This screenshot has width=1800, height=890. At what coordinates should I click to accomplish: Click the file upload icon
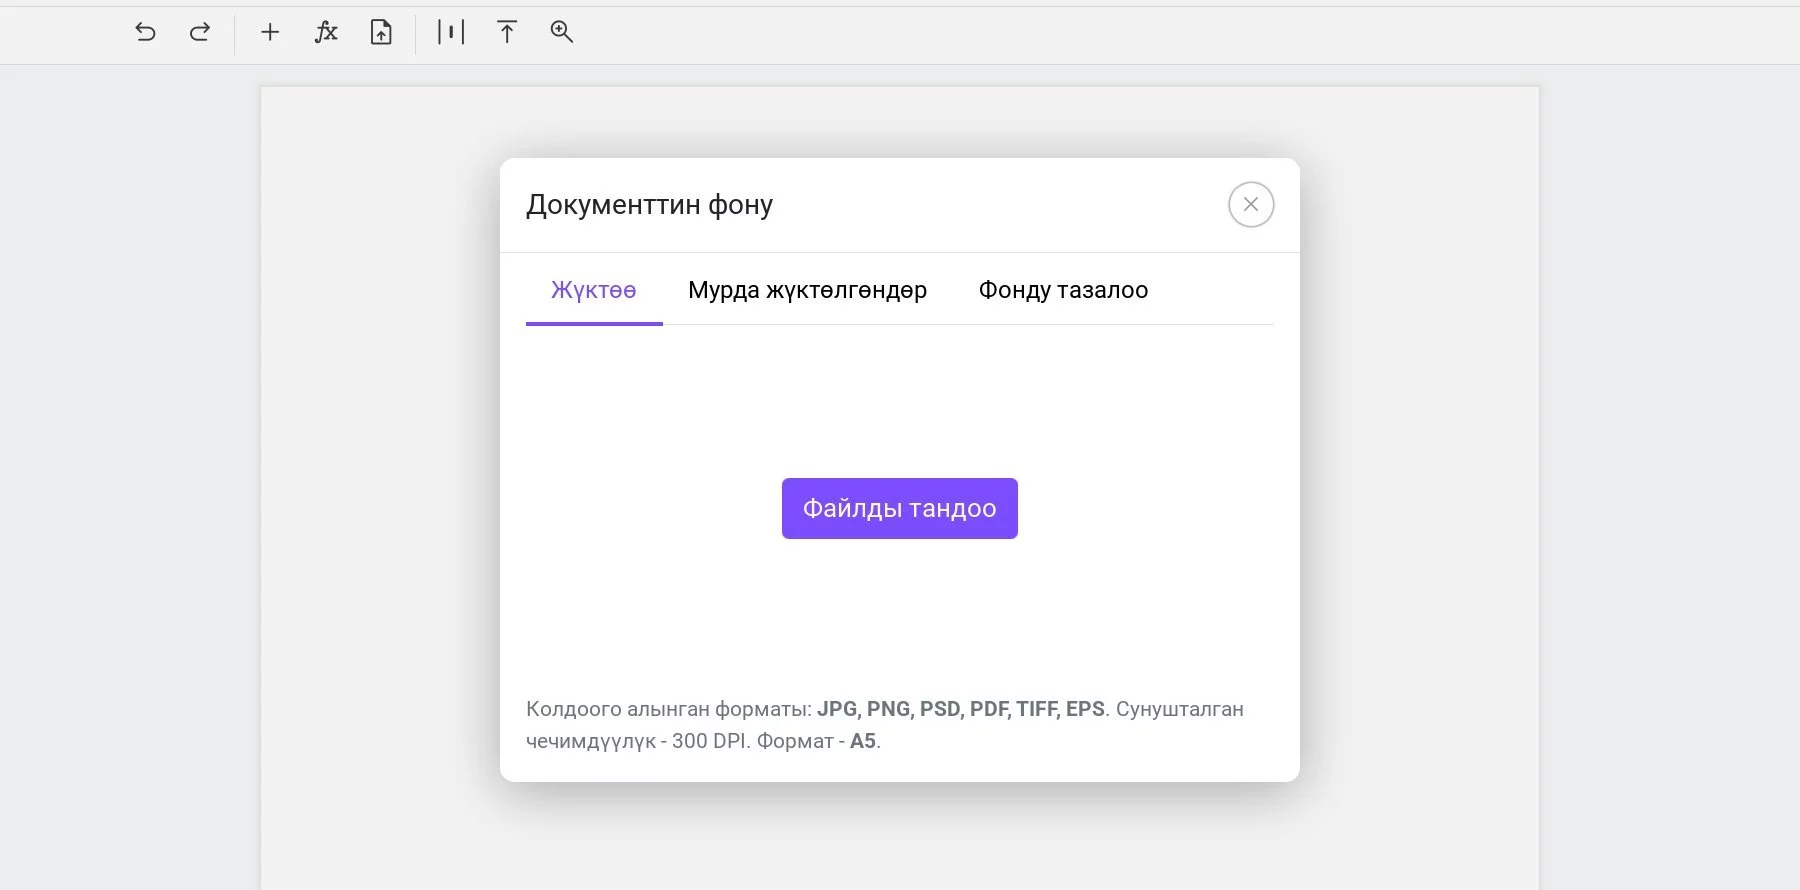click(381, 32)
